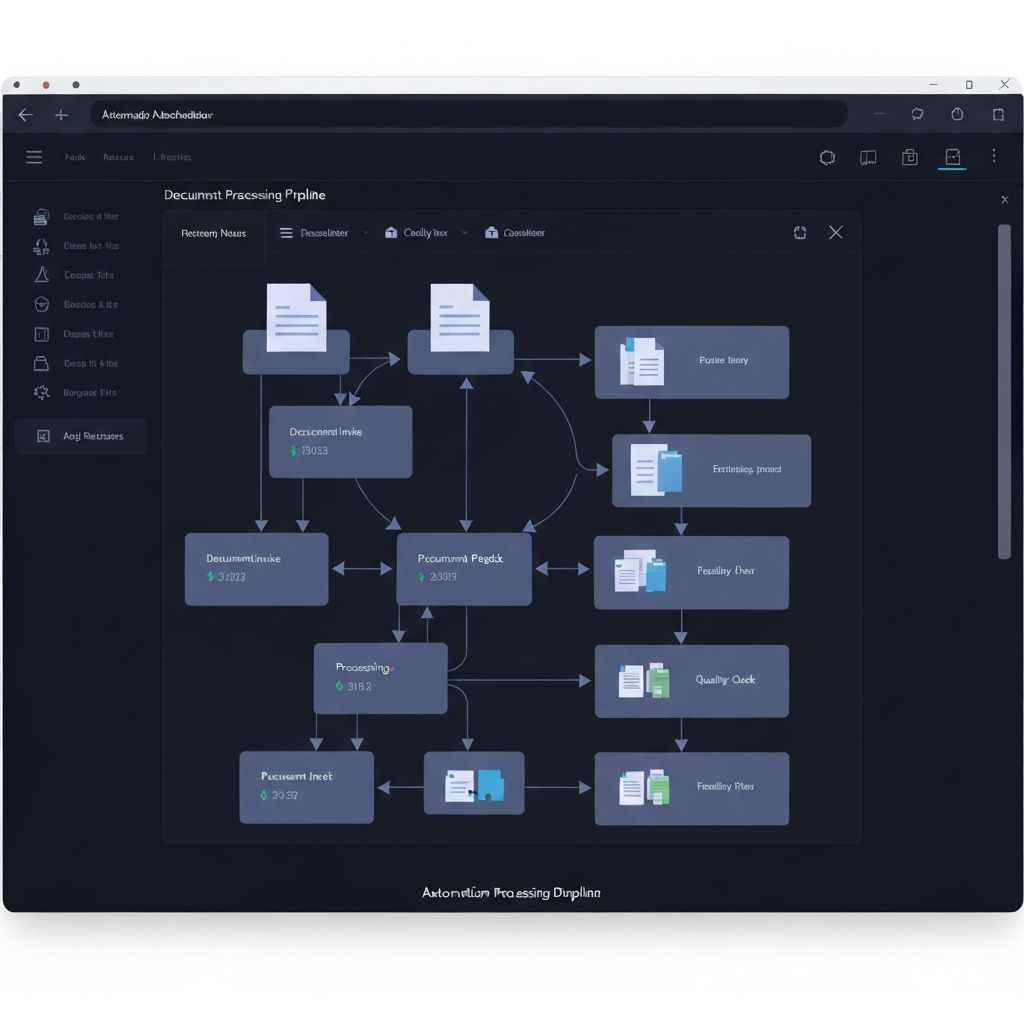1024x1024 pixels.
Task: Toggle the lock icon beside the Quality filter
Action: pyautogui.click(x=390, y=232)
